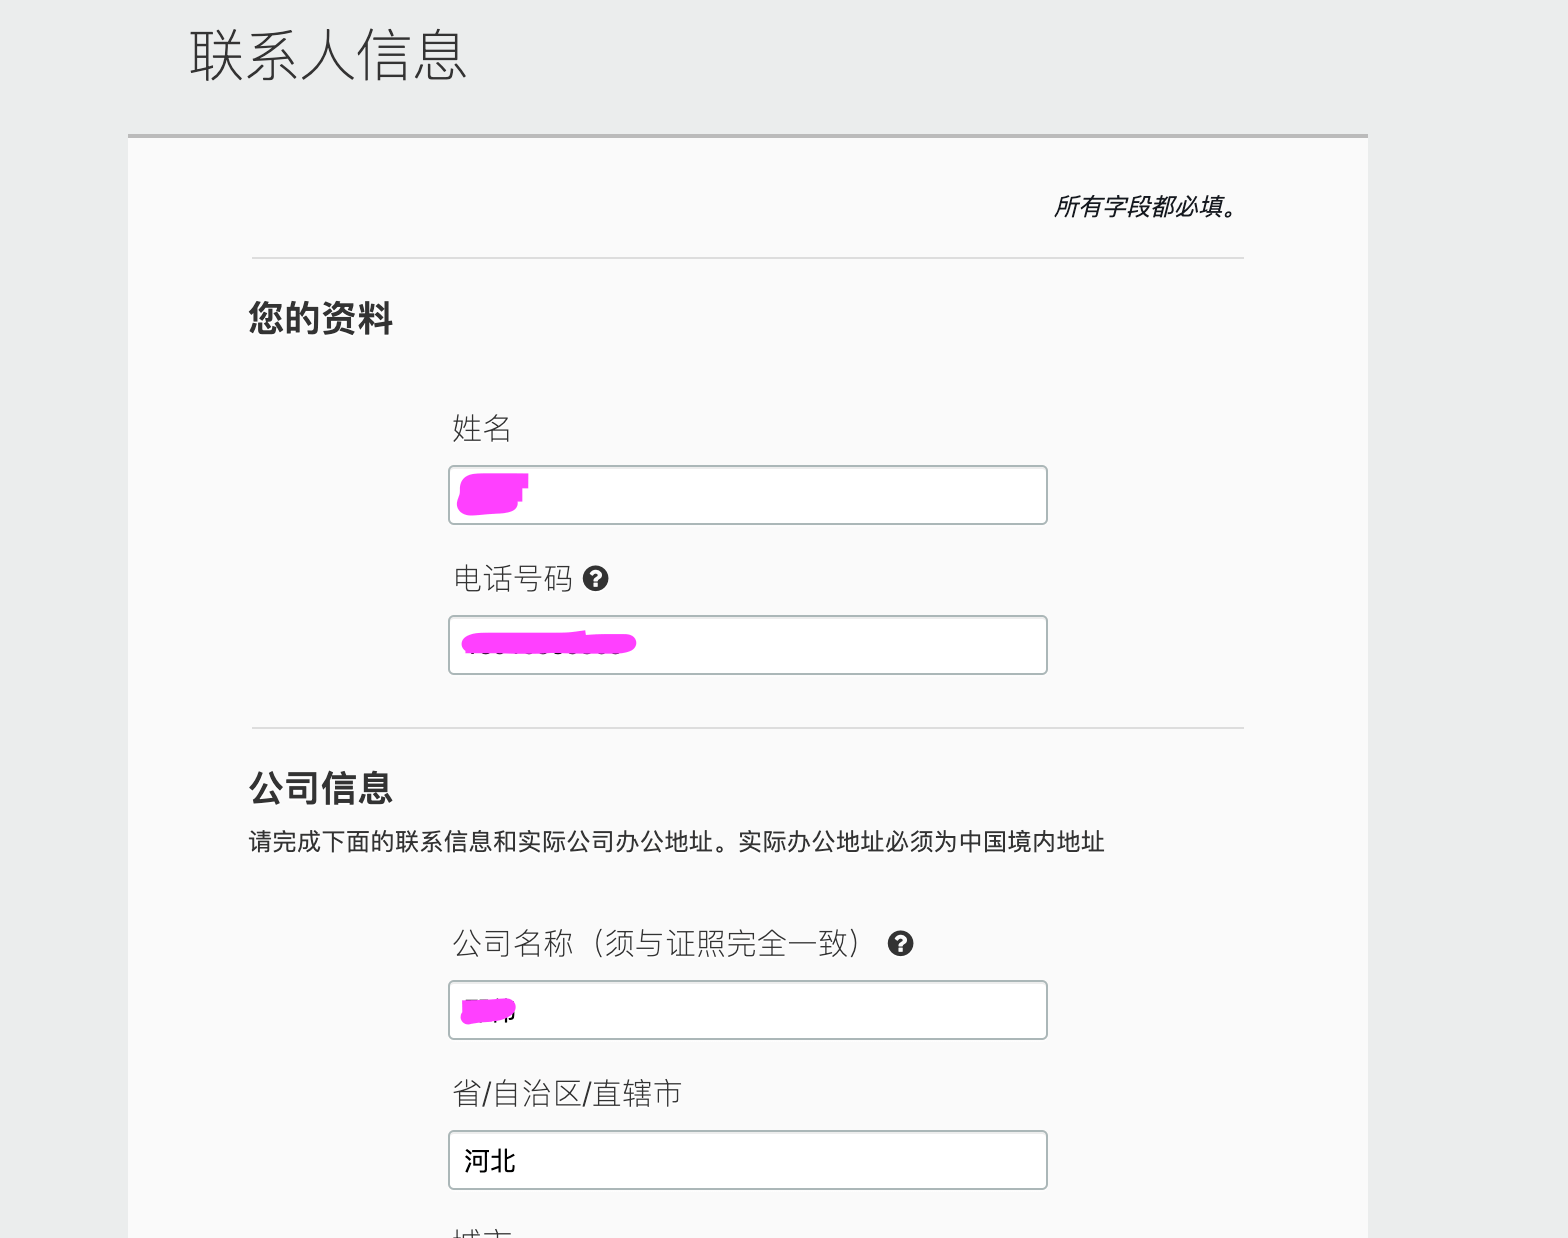
Task: Click the partially visible 城市 label
Action: point(482,1232)
